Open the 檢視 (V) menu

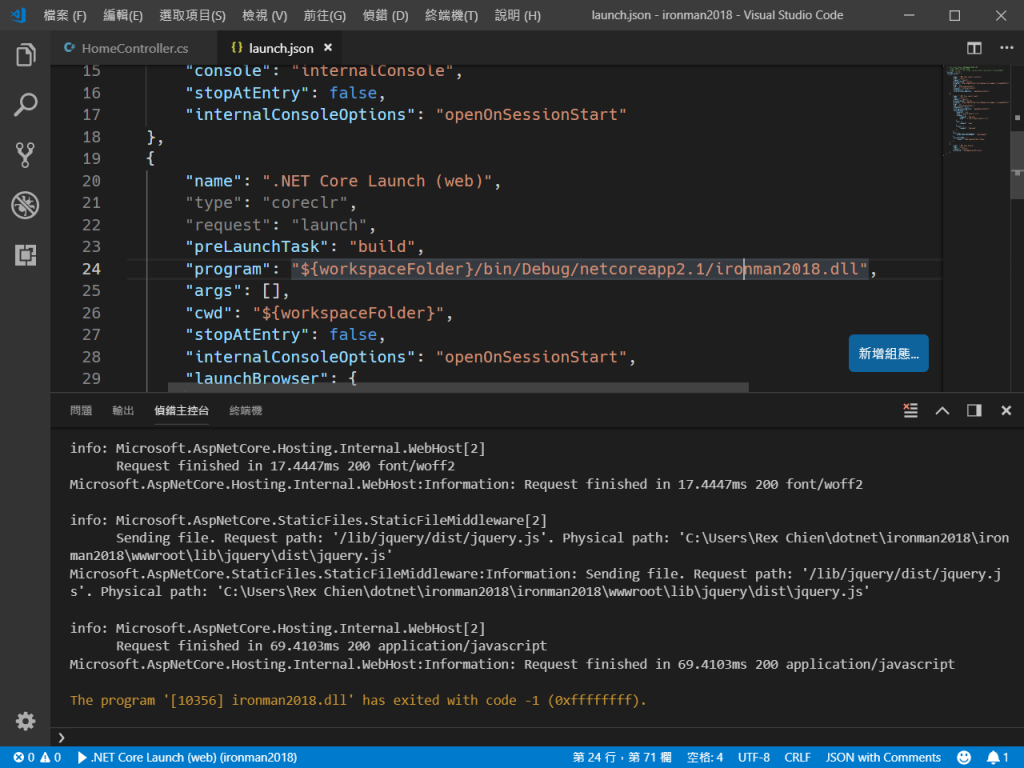click(264, 15)
